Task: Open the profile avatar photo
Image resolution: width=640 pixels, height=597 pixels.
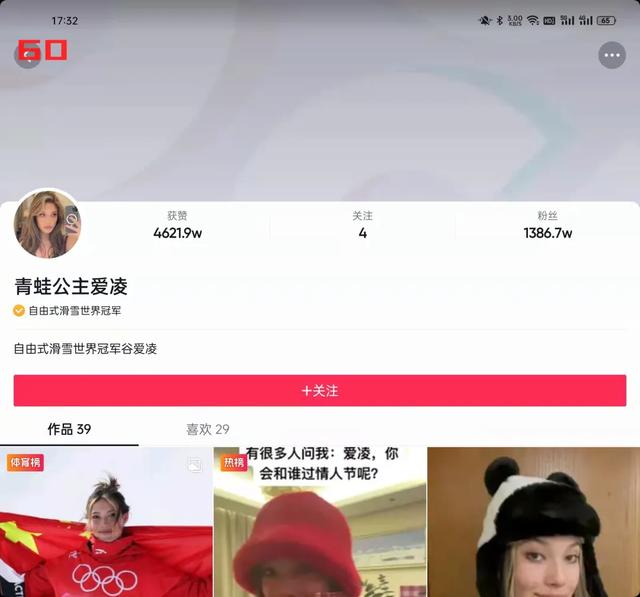Action: tap(47, 224)
